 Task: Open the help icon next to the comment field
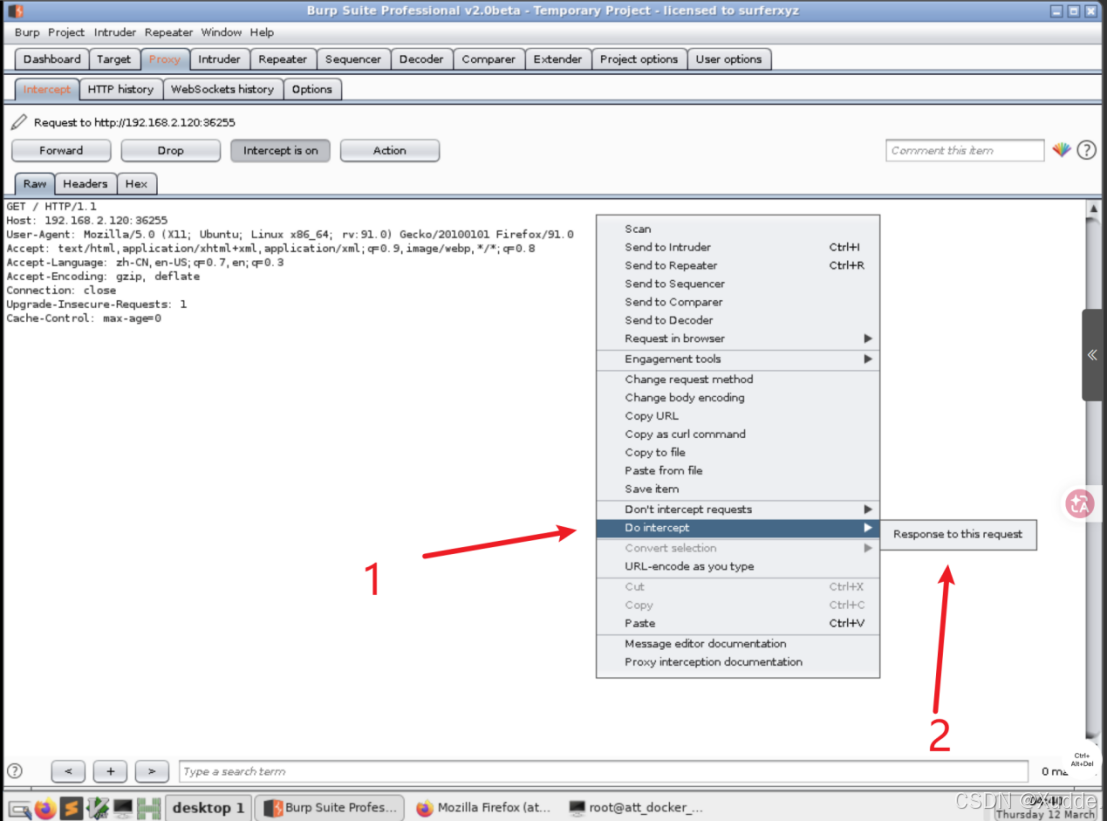click(x=1087, y=150)
